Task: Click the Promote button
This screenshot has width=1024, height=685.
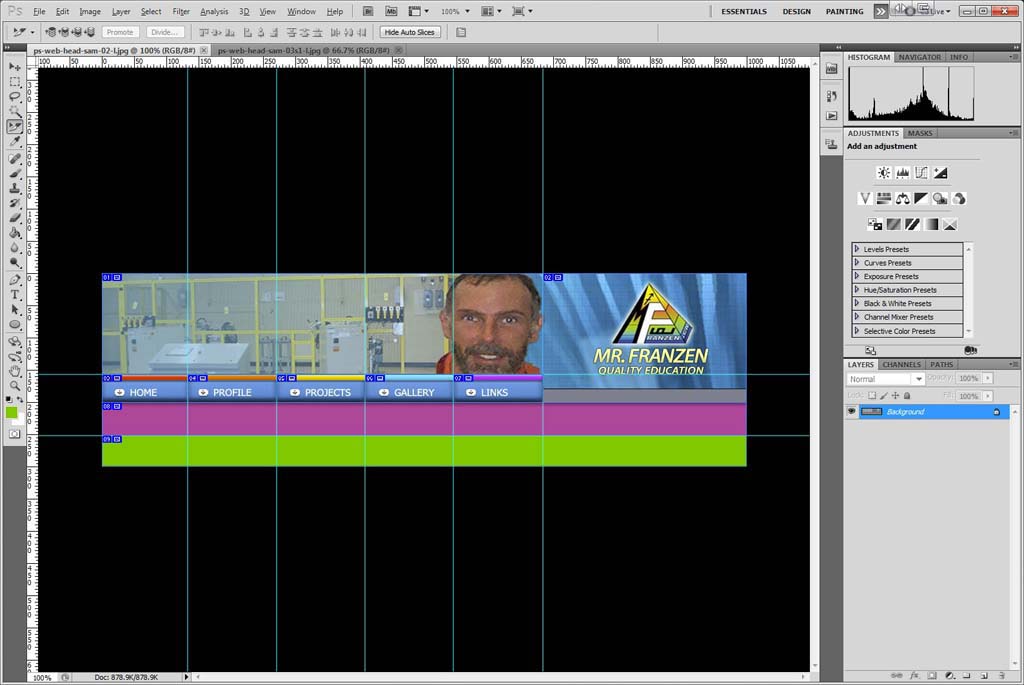Action: point(120,32)
